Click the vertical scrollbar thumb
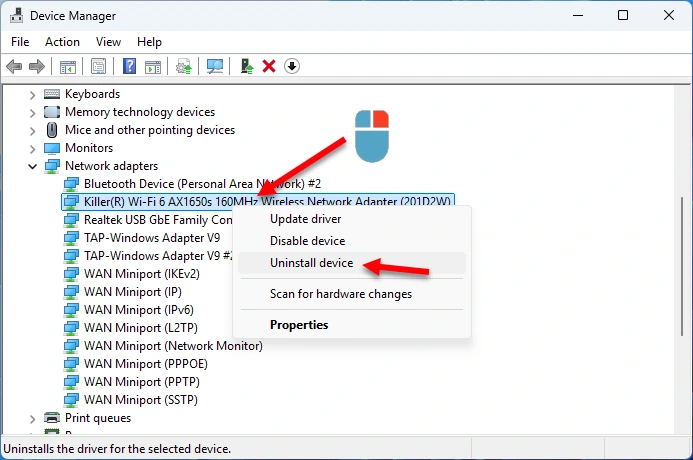 (x=684, y=266)
